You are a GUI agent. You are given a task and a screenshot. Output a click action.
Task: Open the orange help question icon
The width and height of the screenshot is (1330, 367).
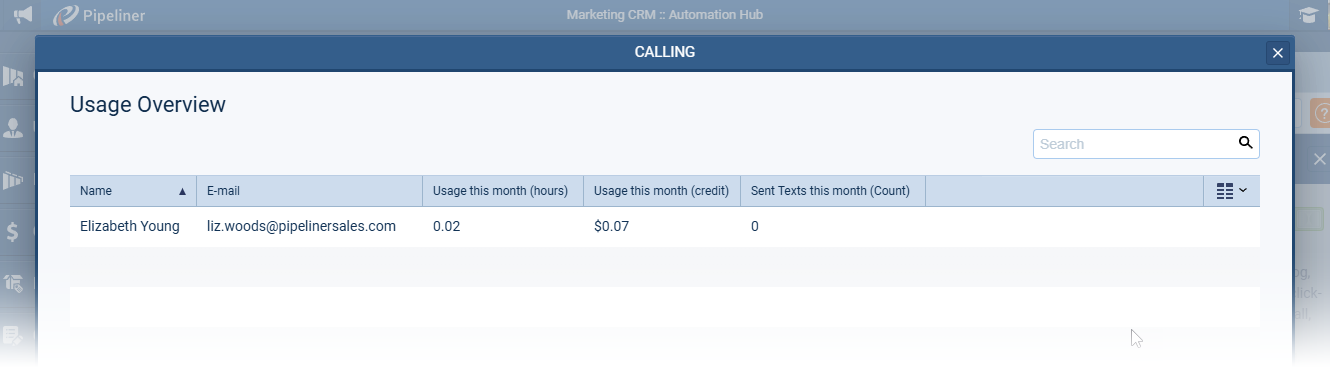click(x=1319, y=114)
